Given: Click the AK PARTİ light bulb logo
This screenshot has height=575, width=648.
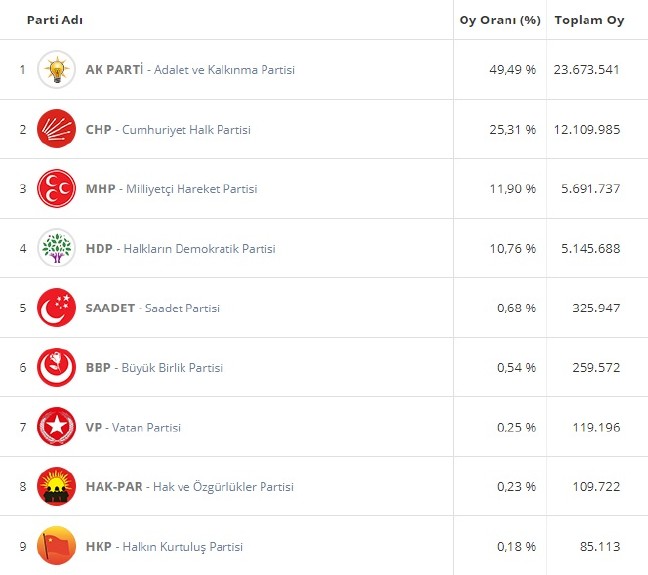Looking at the screenshot, I should [56, 70].
